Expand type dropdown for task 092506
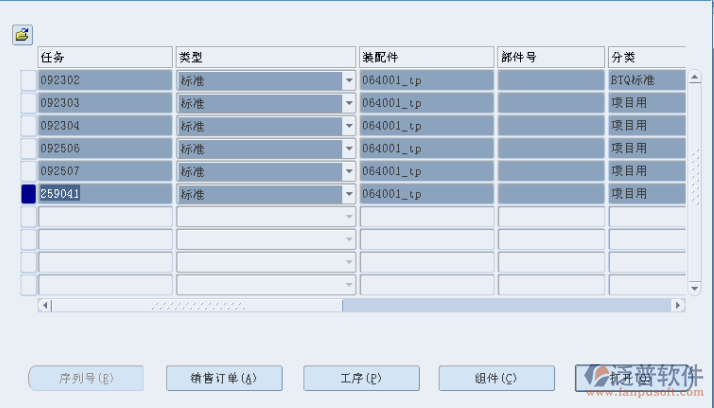 click(x=349, y=149)
